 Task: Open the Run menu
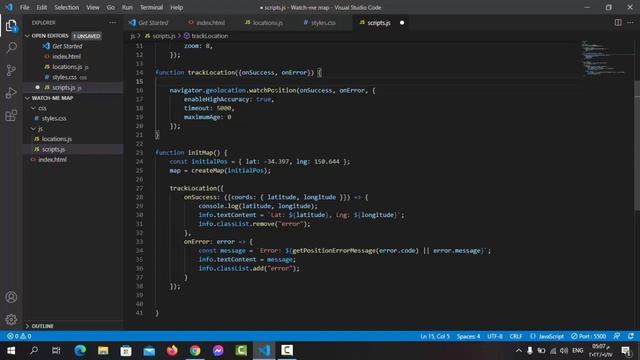coord(127,7)
